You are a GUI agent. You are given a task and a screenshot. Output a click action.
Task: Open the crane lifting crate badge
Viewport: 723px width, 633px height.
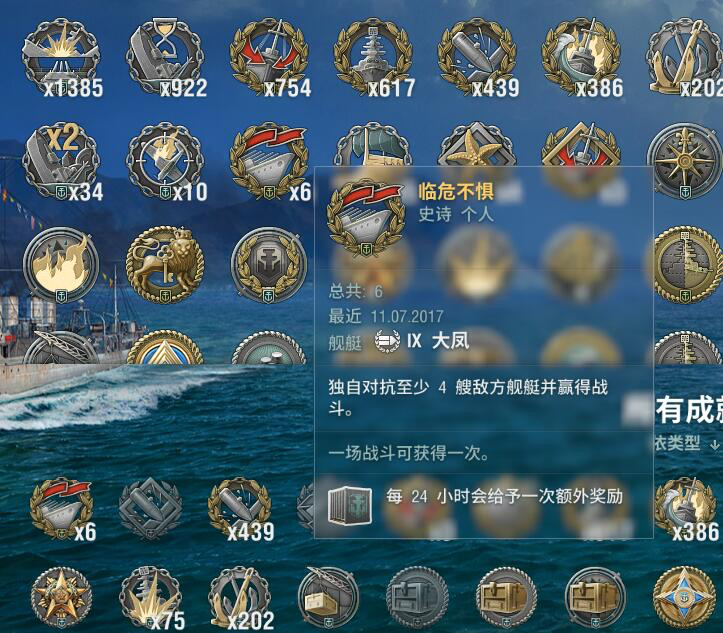coord(328,597)
